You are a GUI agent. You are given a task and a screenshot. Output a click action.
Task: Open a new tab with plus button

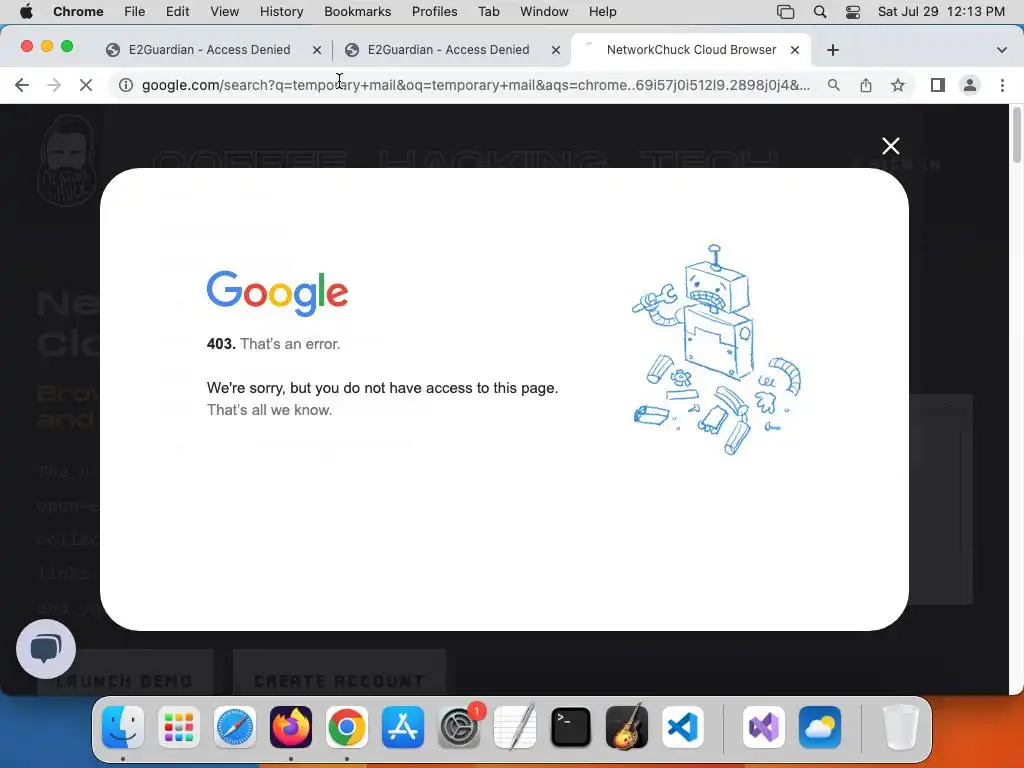pyautogui.click(x=833, y=50)
